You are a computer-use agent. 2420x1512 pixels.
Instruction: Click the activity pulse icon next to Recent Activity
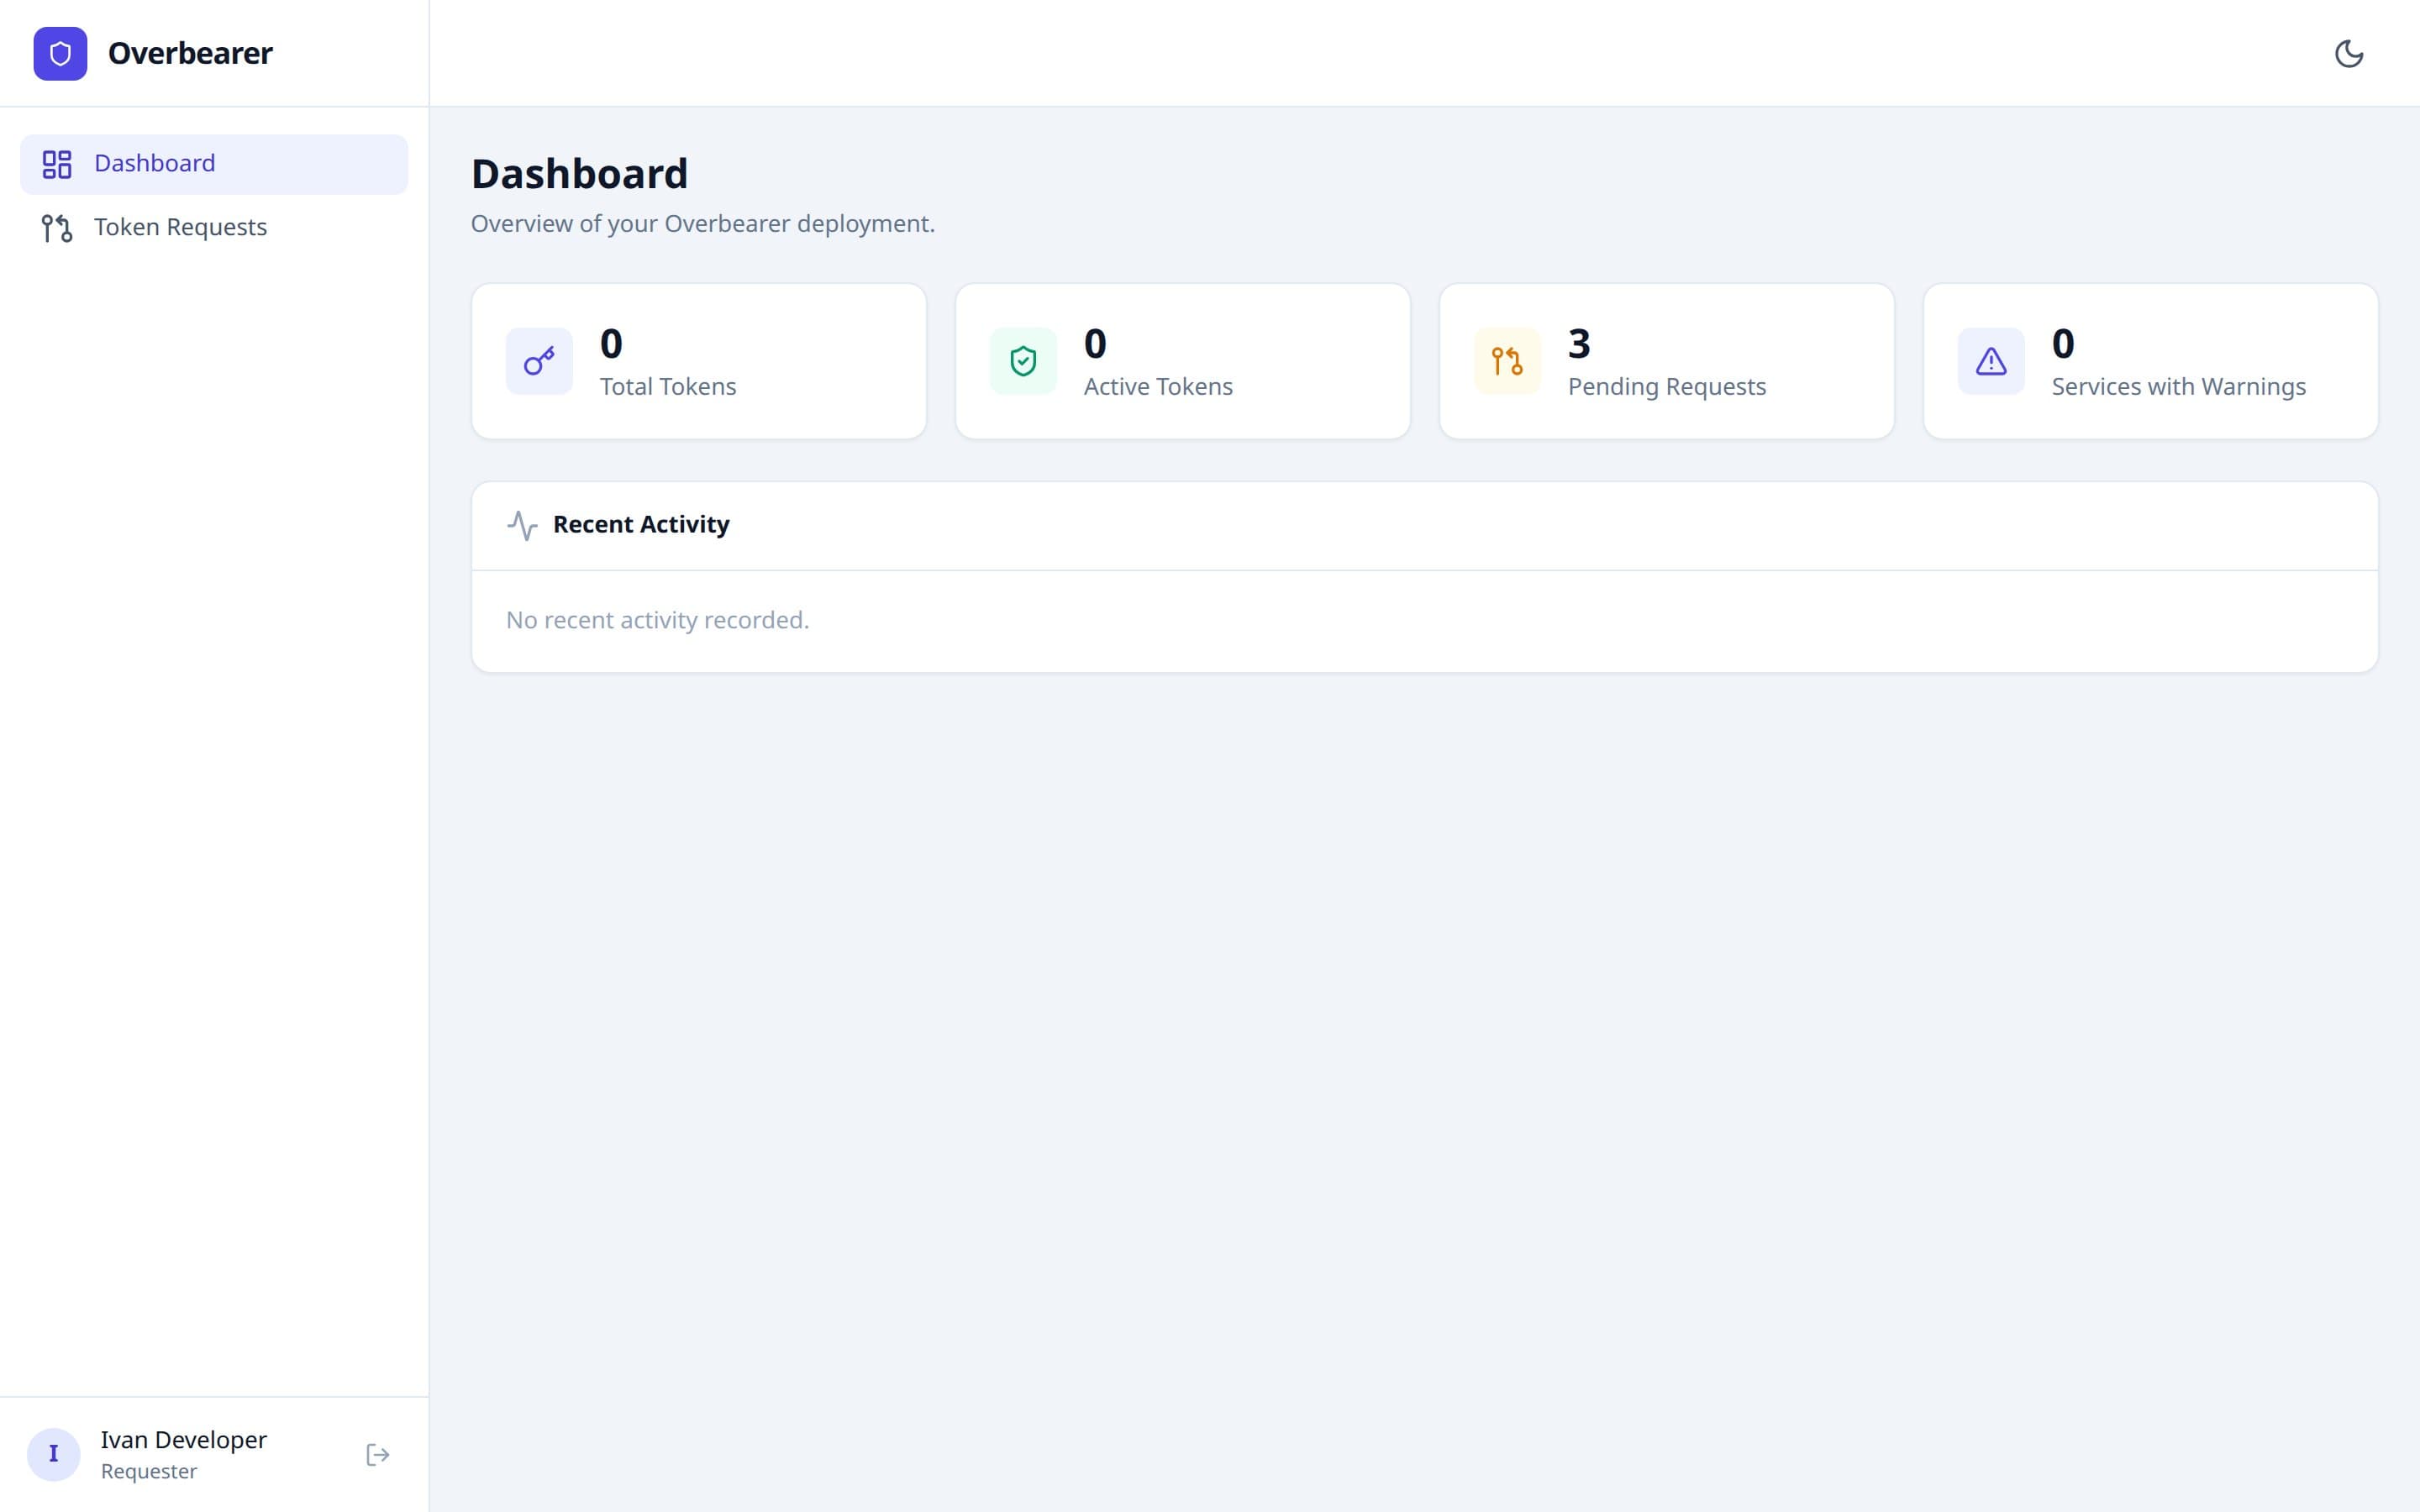522,524
